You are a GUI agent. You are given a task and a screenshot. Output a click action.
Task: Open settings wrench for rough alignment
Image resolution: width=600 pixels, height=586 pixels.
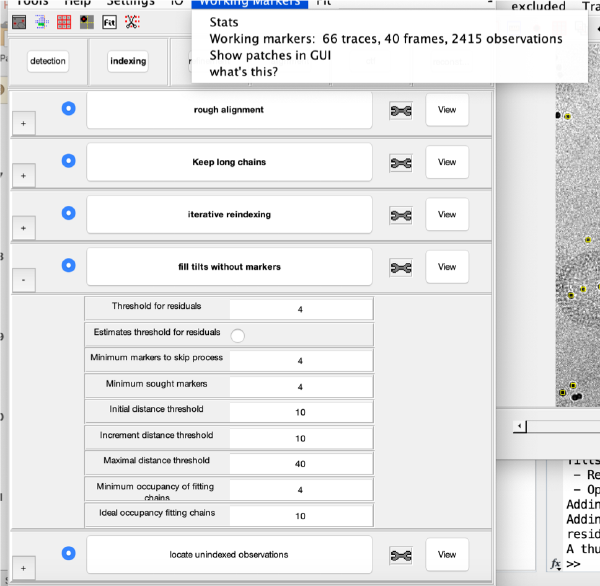[401, 111]
